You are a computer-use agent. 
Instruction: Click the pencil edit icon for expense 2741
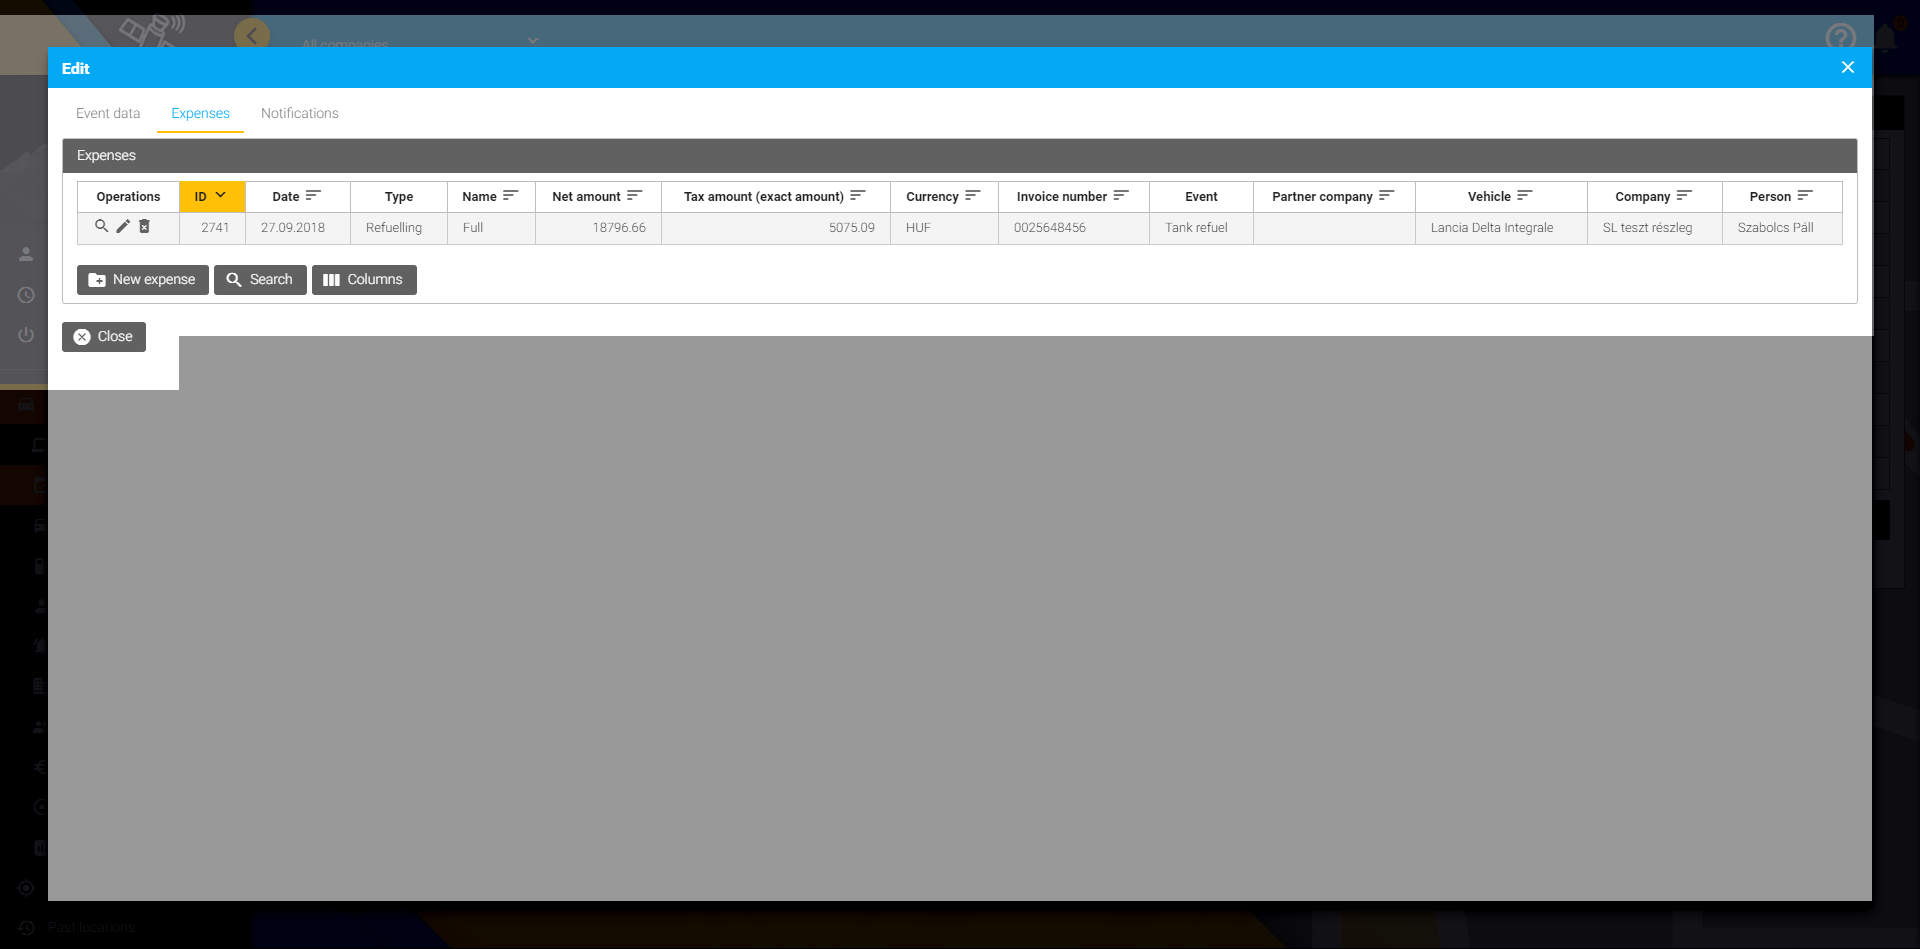coord(123,227)
